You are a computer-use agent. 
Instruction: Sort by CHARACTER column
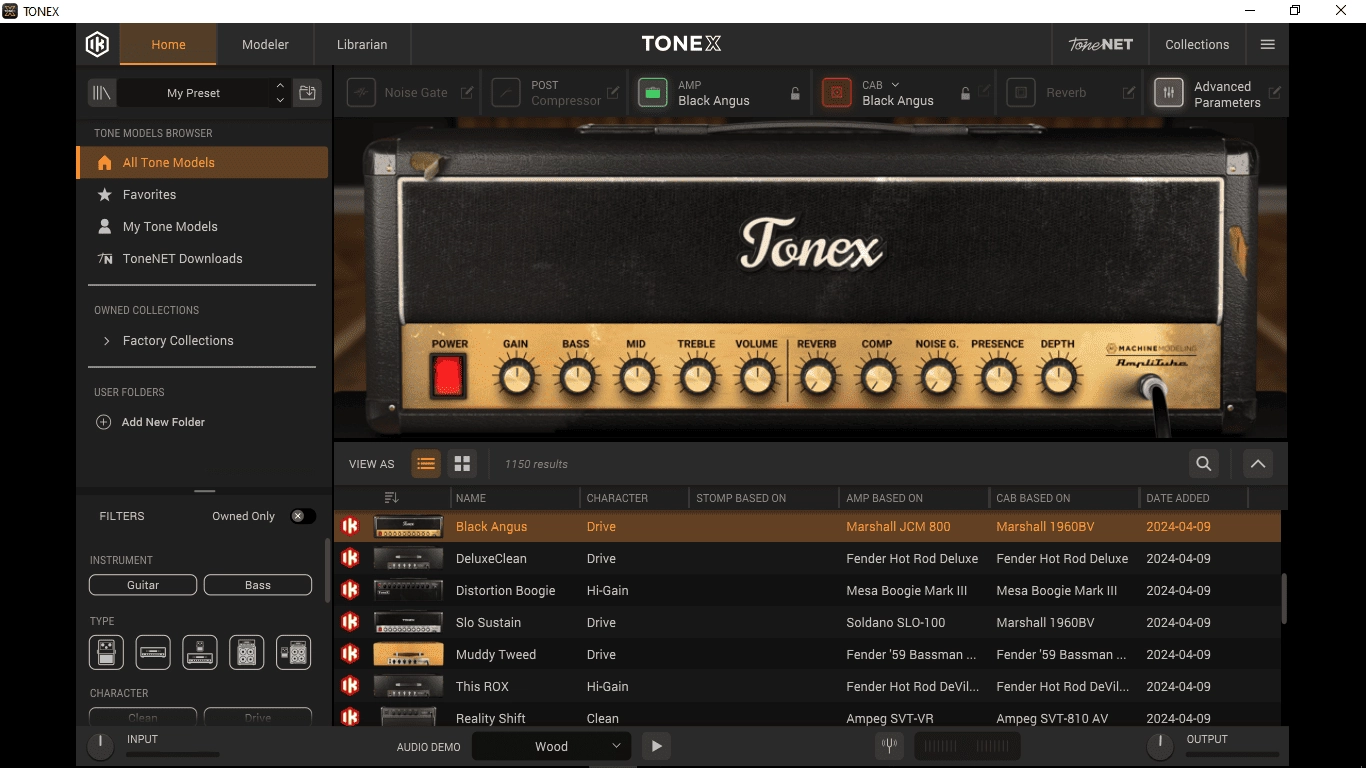point(617,498)
